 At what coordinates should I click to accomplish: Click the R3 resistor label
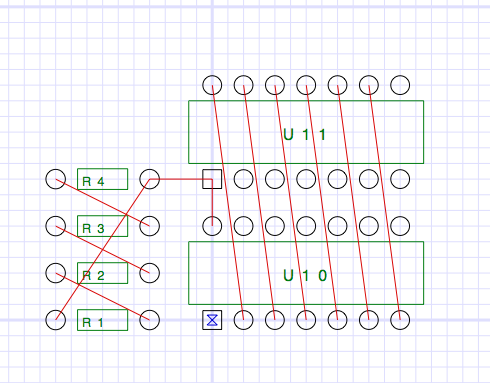click(x=93, y=228)
